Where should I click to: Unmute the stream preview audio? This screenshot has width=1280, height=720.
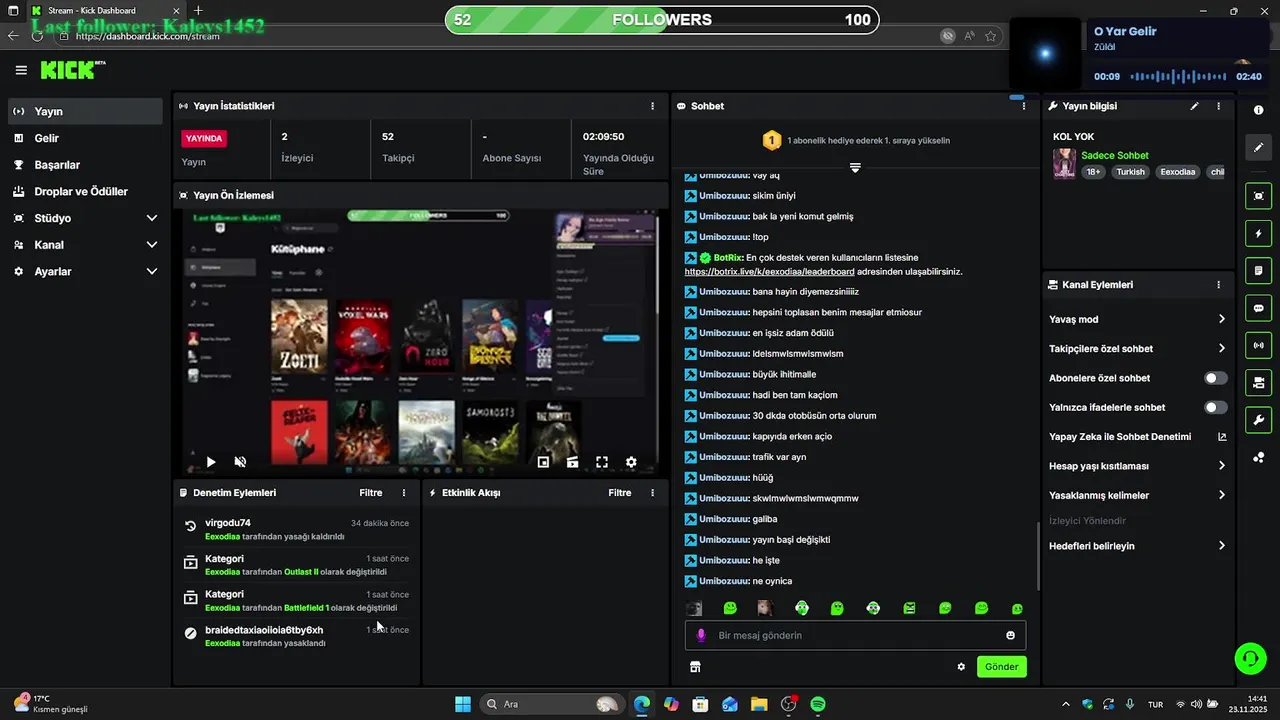click(x=240, y=462)
